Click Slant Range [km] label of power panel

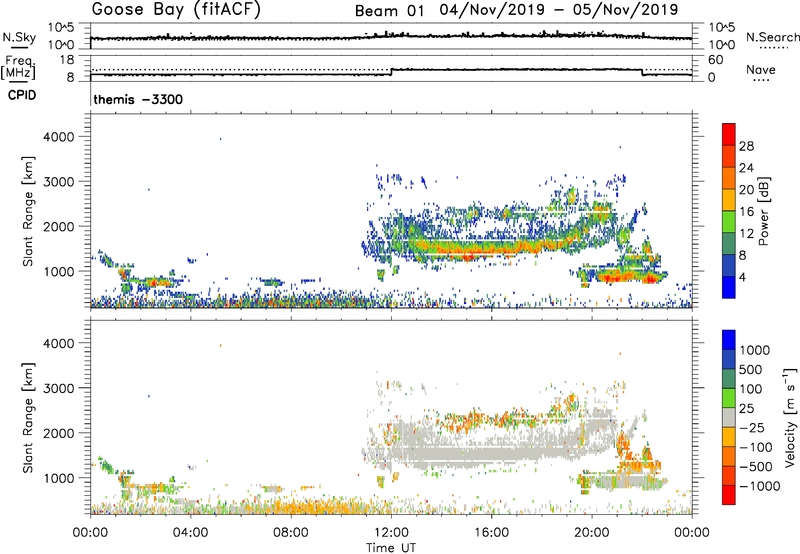(28, 211)
